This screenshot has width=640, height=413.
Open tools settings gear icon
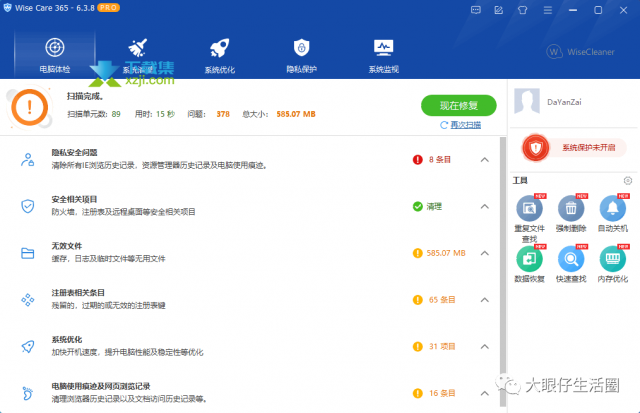pos(628,180)
